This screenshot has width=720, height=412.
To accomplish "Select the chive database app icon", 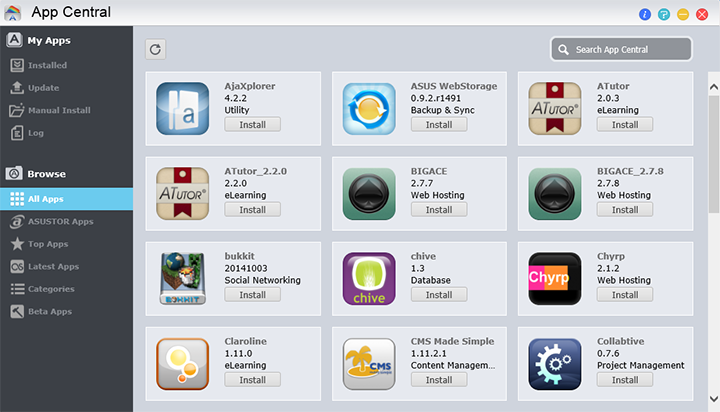I will pos(369,278).
